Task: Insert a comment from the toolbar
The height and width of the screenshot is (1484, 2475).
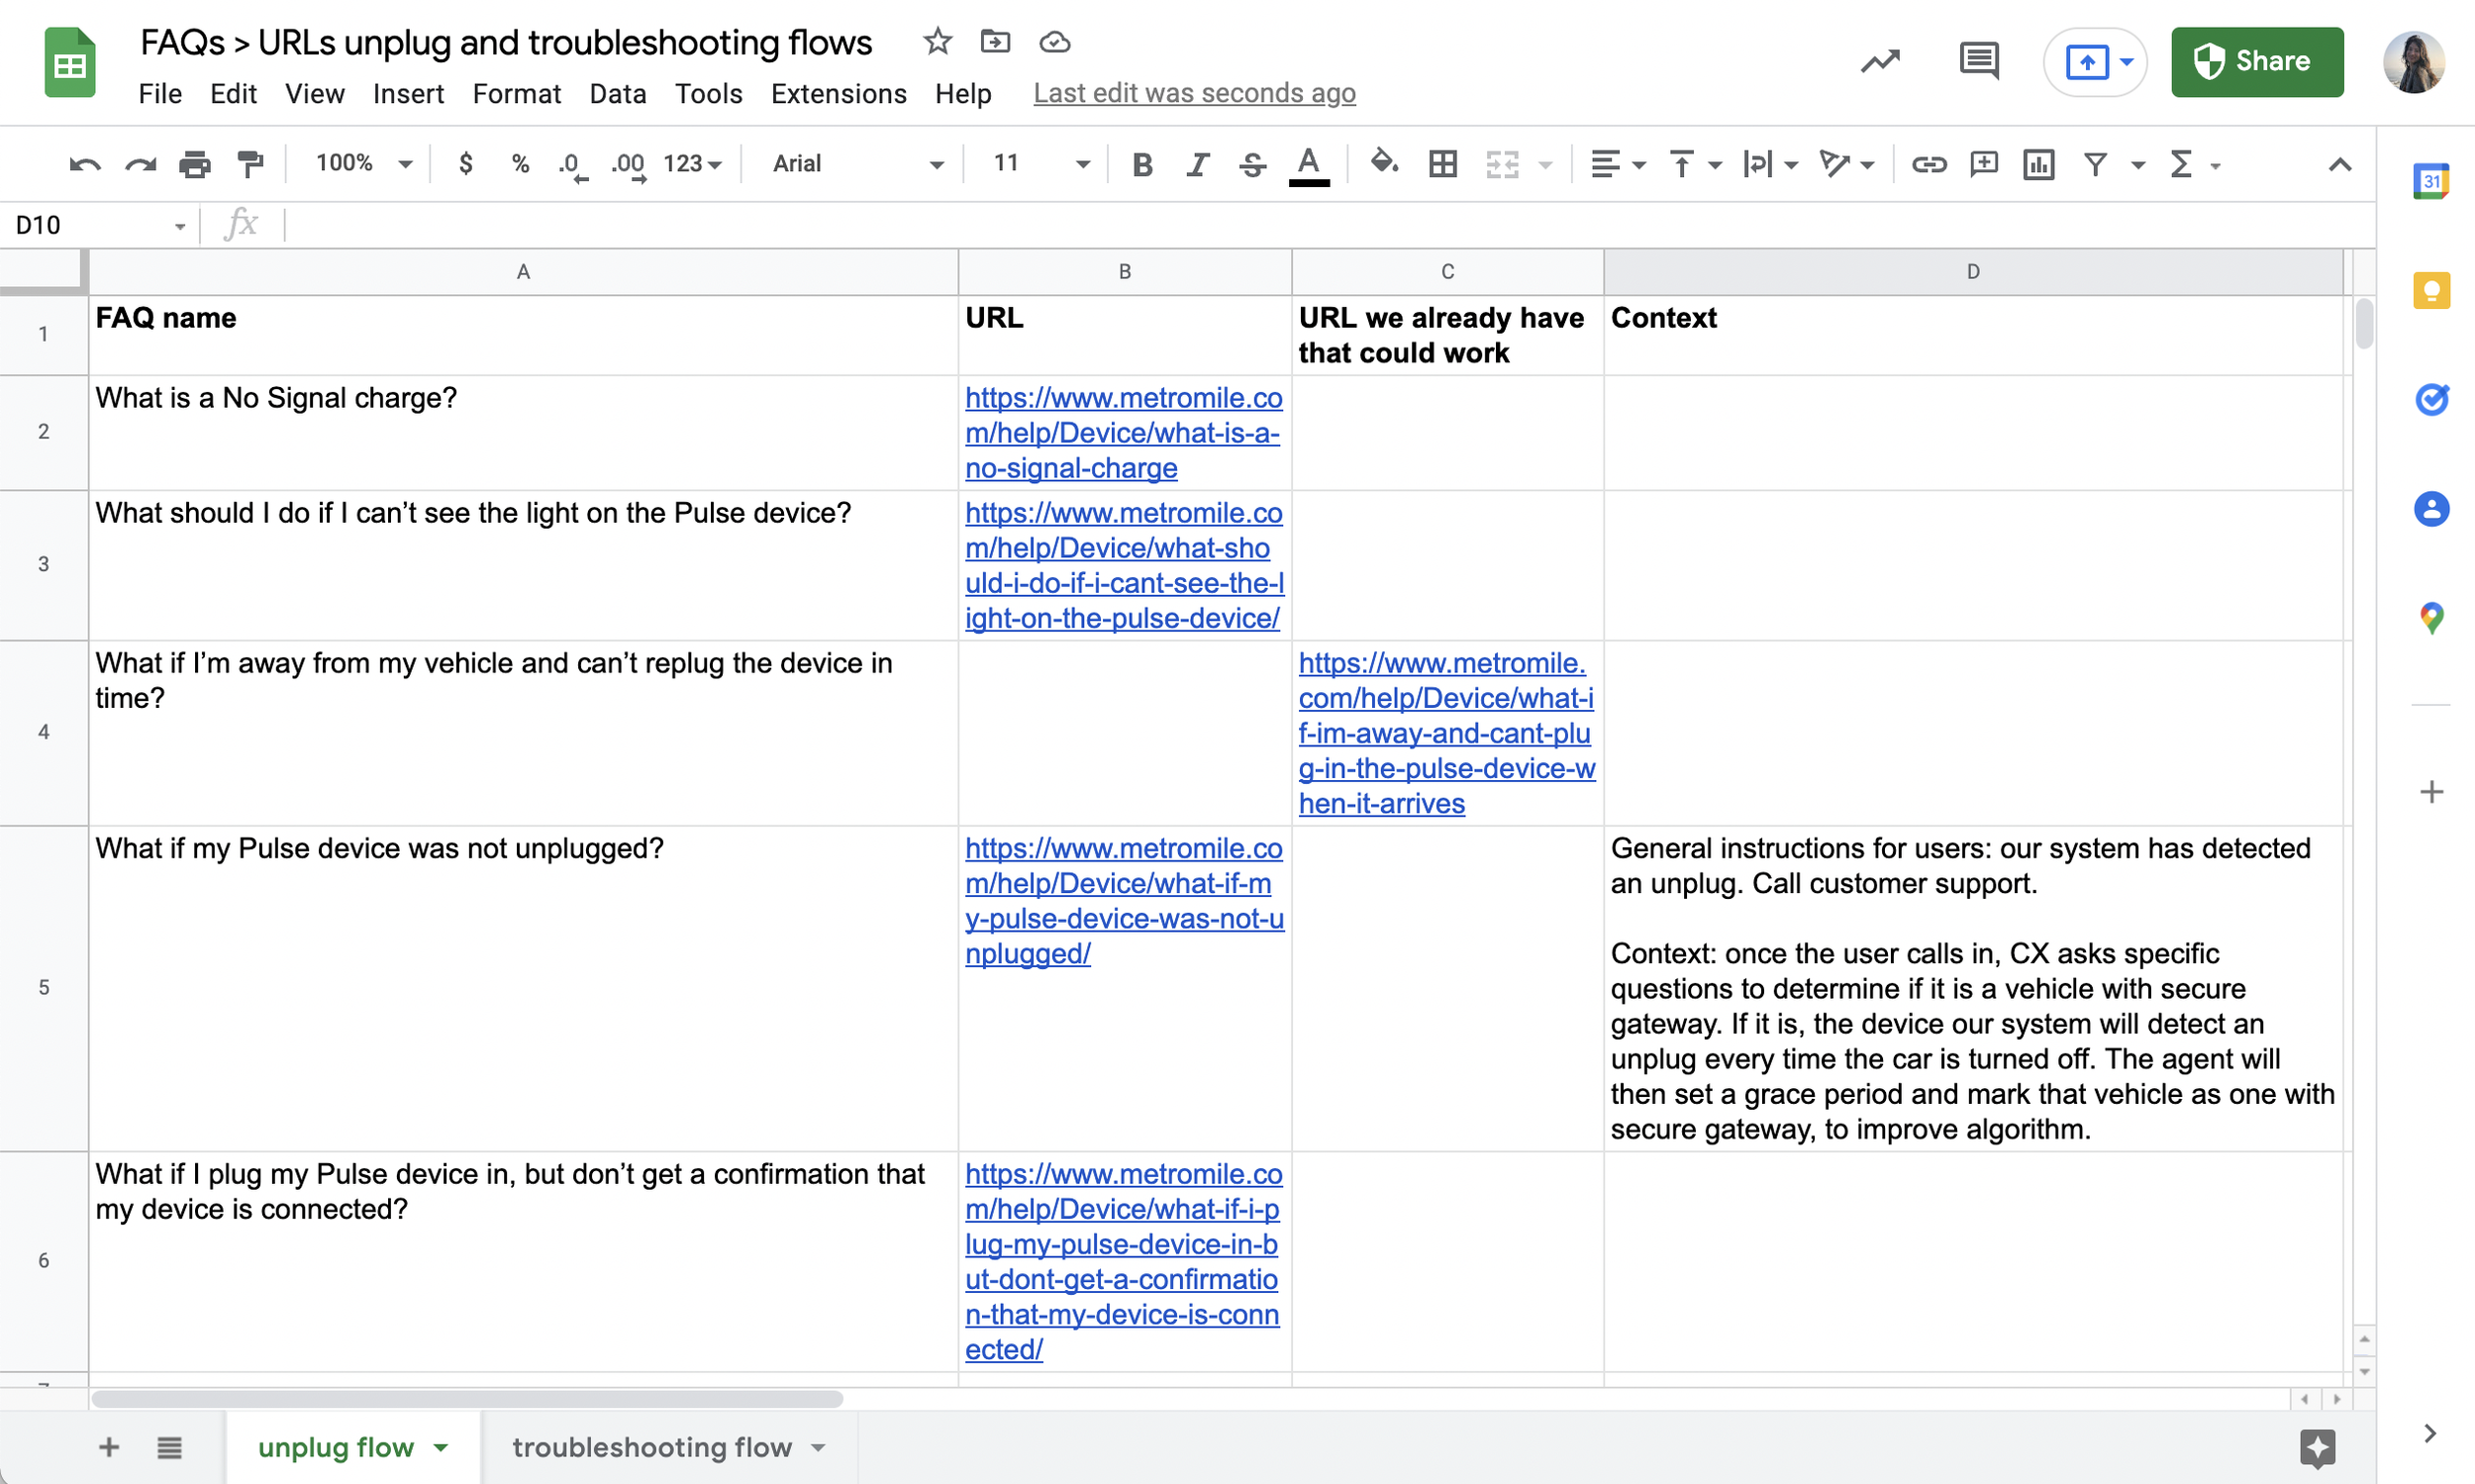Action: coord(1984,164)
